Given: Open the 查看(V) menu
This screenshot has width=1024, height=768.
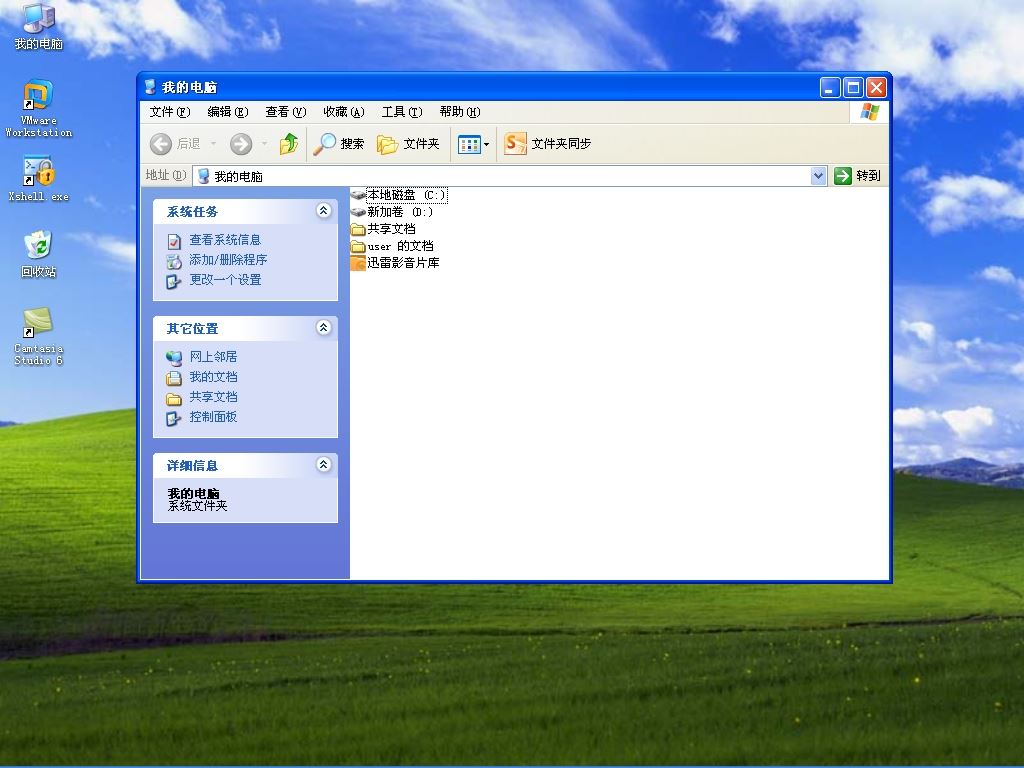Looking at the screenshot, I should (x=286, y=112).
